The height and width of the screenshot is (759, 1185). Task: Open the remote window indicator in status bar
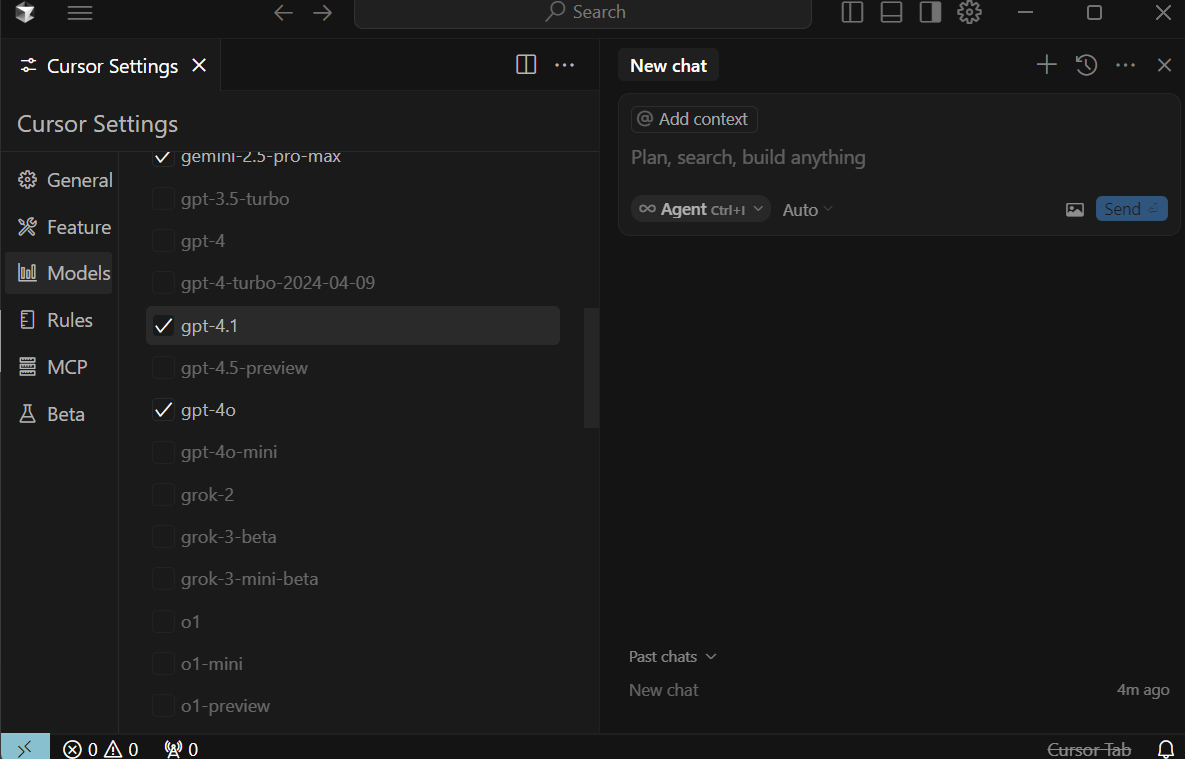click(25, 748)
